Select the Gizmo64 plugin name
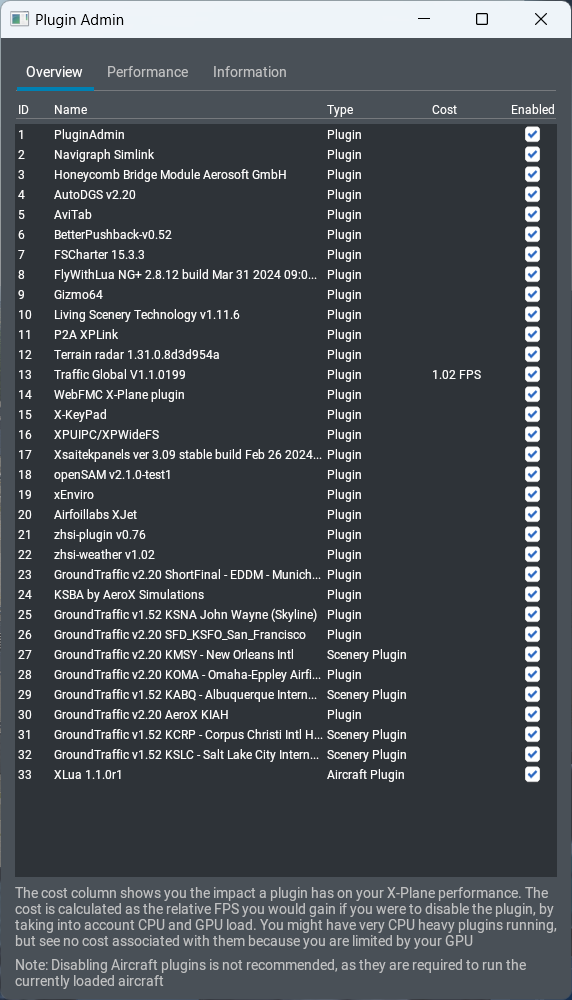This screenshot has height=1000, width=572. (x=78, y=294)
